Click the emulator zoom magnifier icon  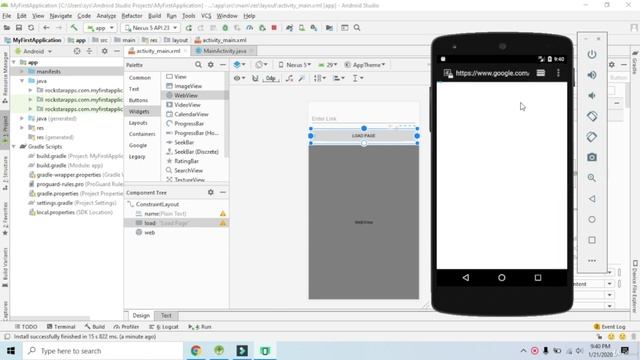pyautogui.click(x=592, y=178)
